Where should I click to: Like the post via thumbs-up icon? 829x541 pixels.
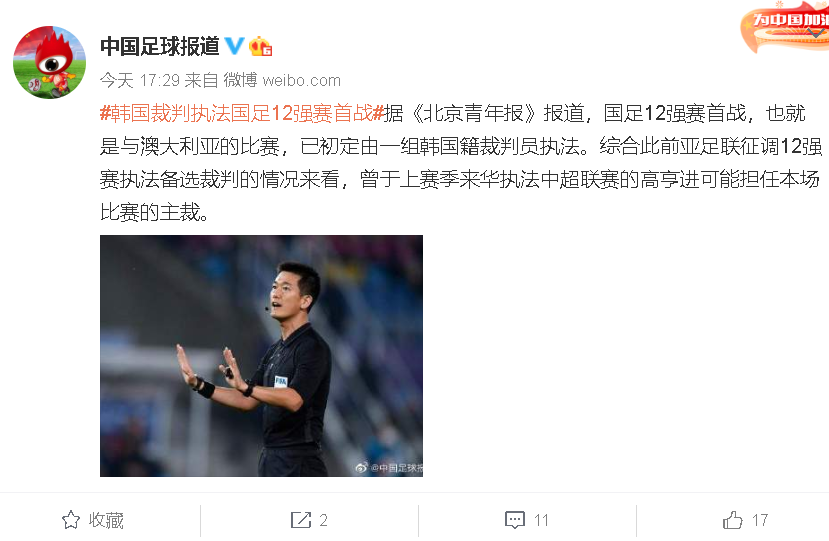tap(733, 520)
